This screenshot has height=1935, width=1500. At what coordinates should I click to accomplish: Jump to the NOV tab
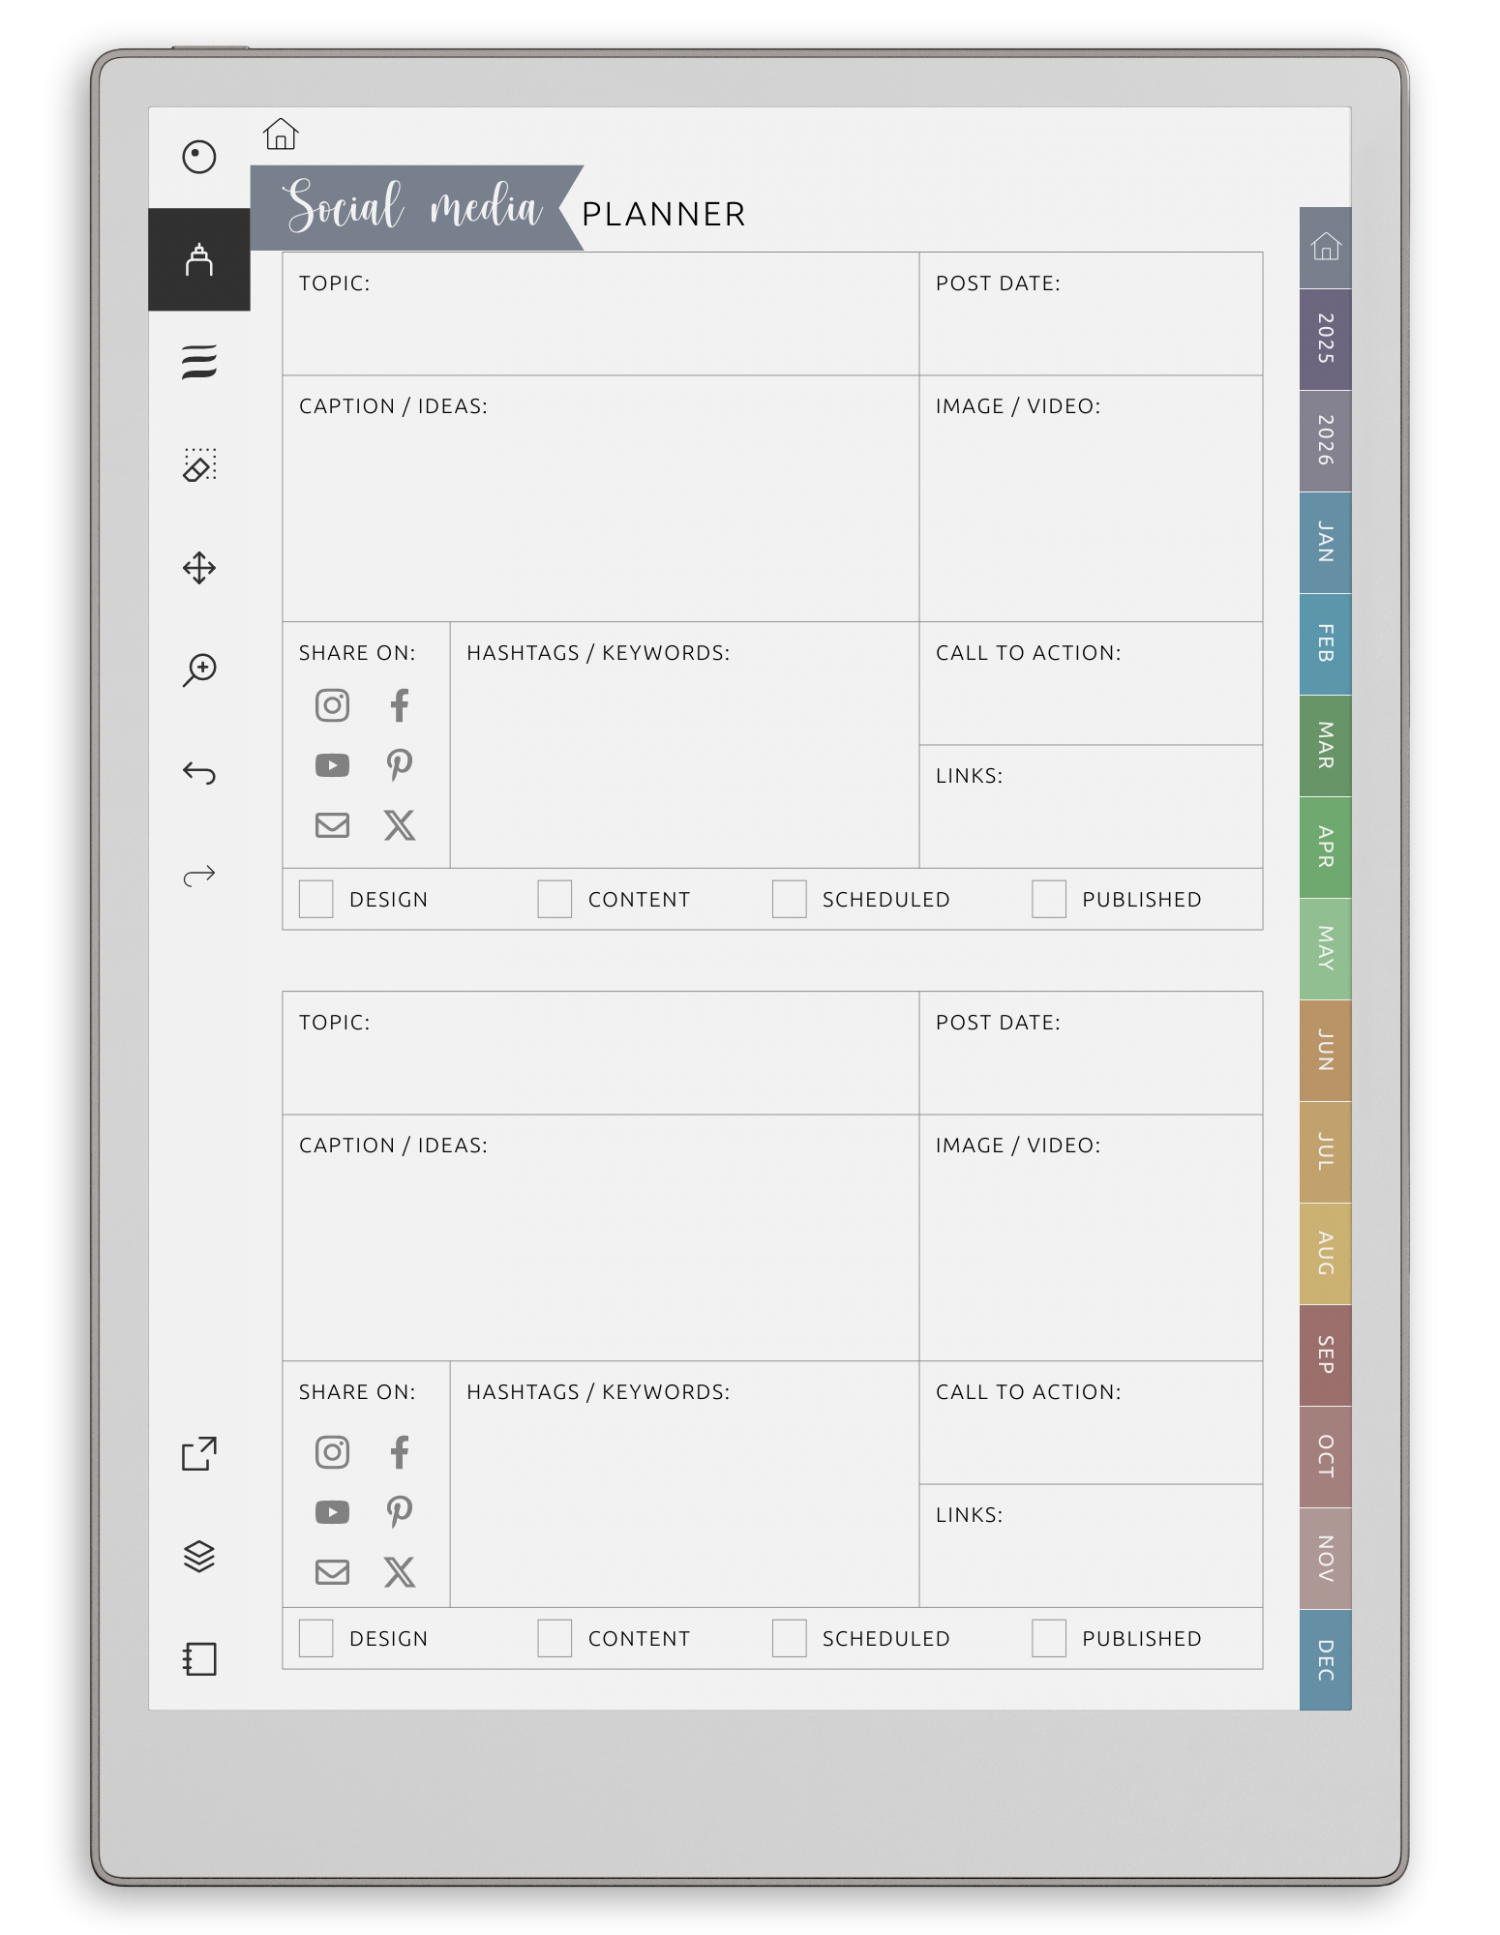click(x=1325, y=1559)
